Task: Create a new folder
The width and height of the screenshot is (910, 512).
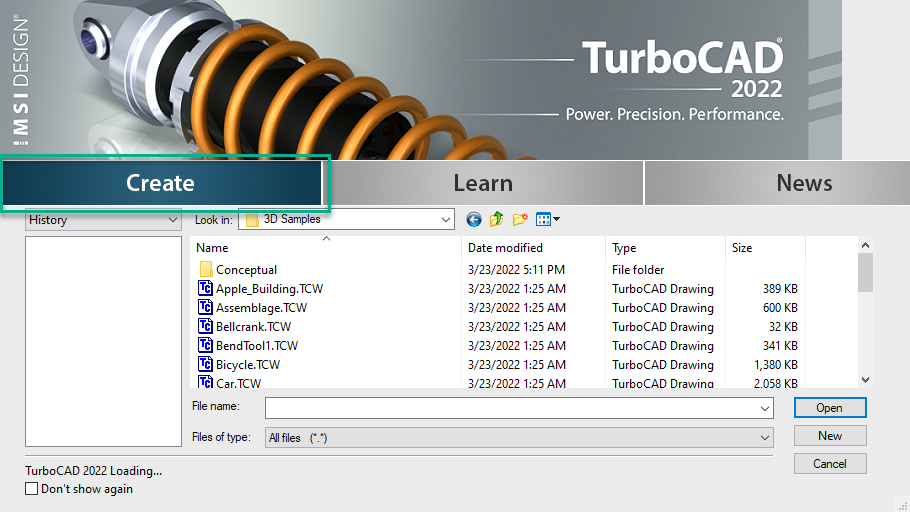Action: pos(519,219)
